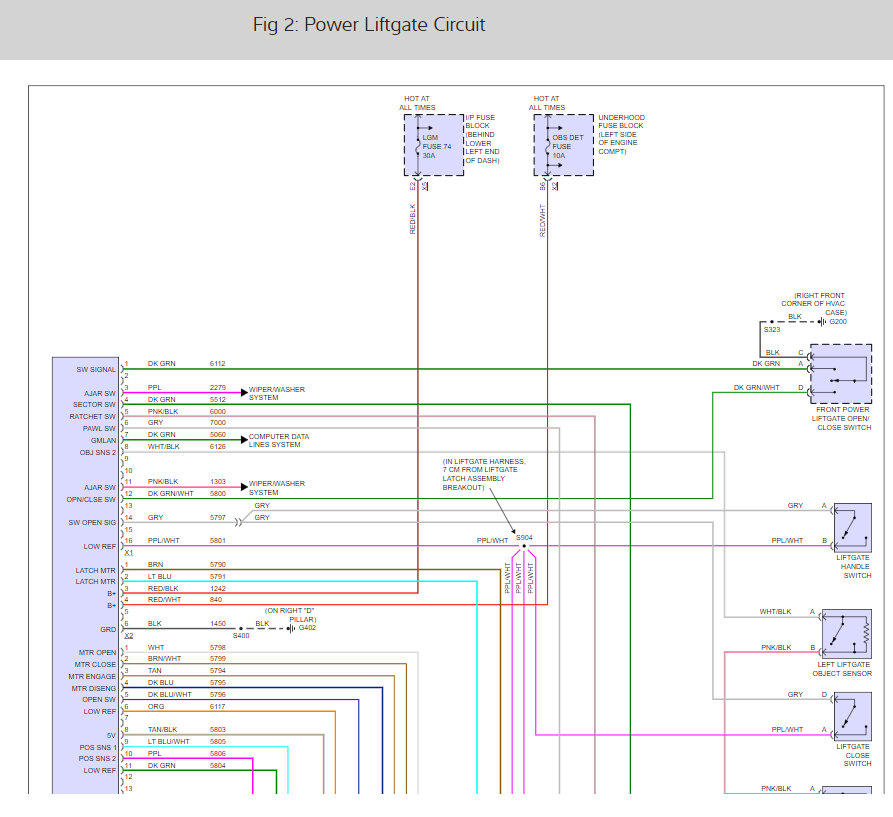This screenshot has height=817, width=893.
Task: Click the OBS DET Fuse 10A block
Action: point(563,145)
